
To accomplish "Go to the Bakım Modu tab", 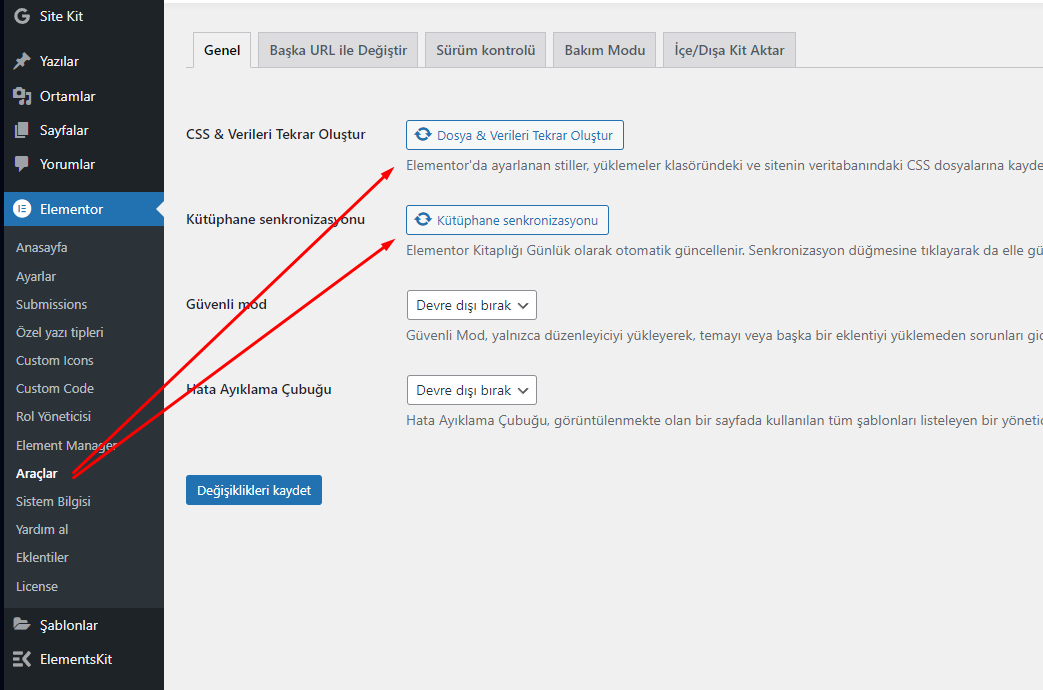I will (x=605, y=50).
